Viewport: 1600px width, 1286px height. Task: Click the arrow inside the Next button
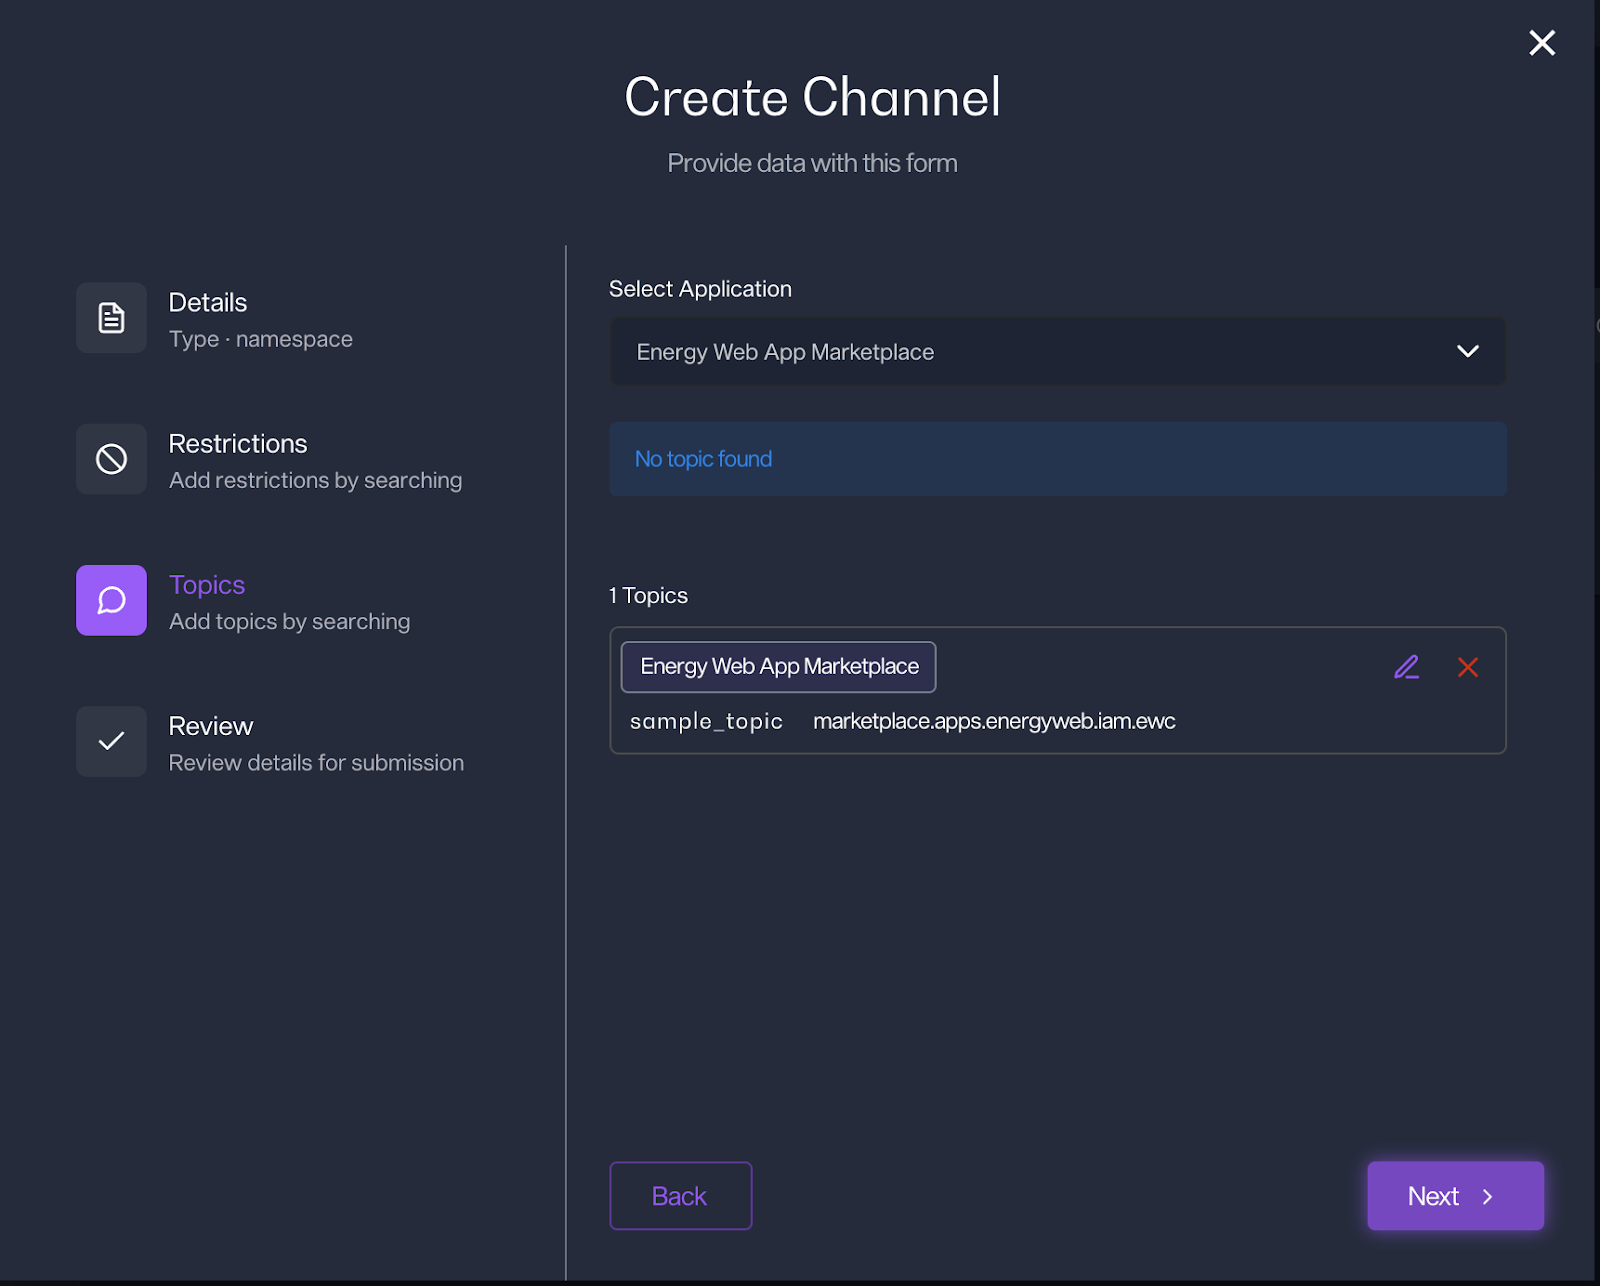click(x=1488, y=1196)
